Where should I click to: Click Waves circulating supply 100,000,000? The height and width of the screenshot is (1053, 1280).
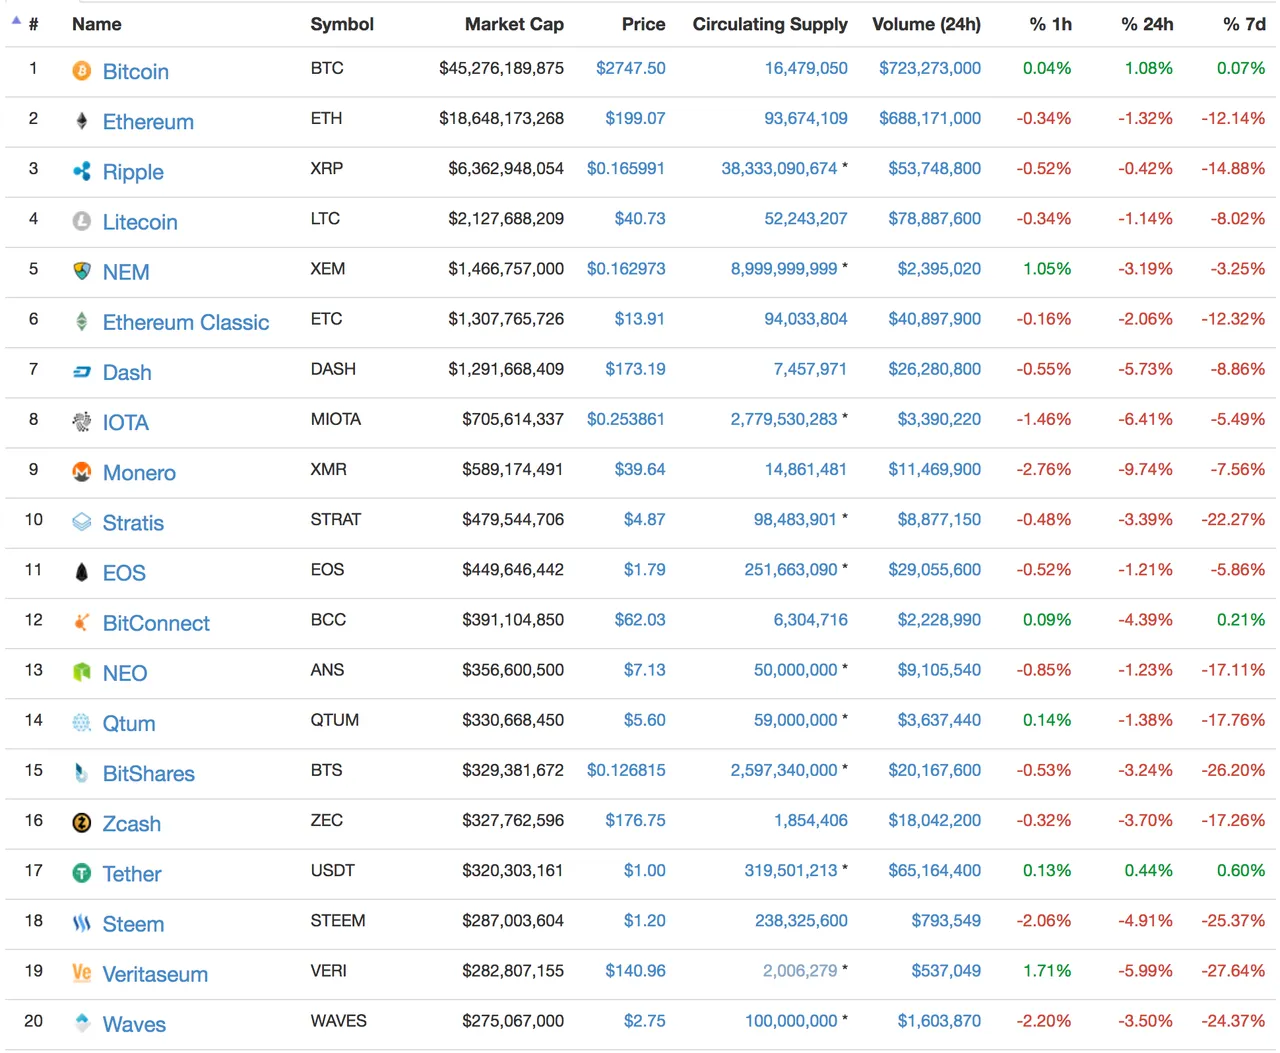point(791,1020)
